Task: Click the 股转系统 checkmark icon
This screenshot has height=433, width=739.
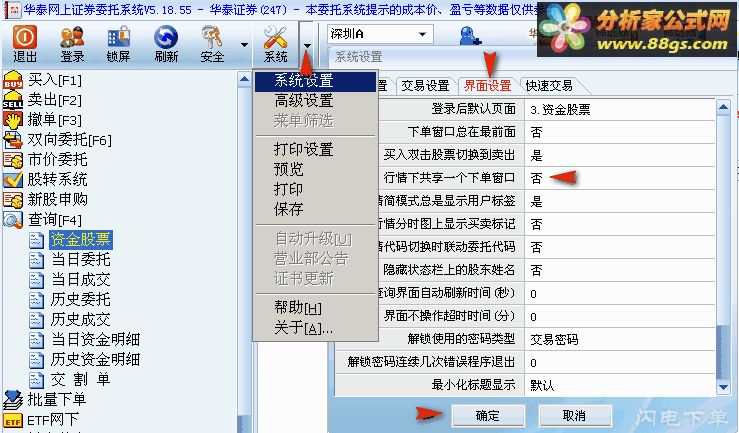Action: point(13,180)
